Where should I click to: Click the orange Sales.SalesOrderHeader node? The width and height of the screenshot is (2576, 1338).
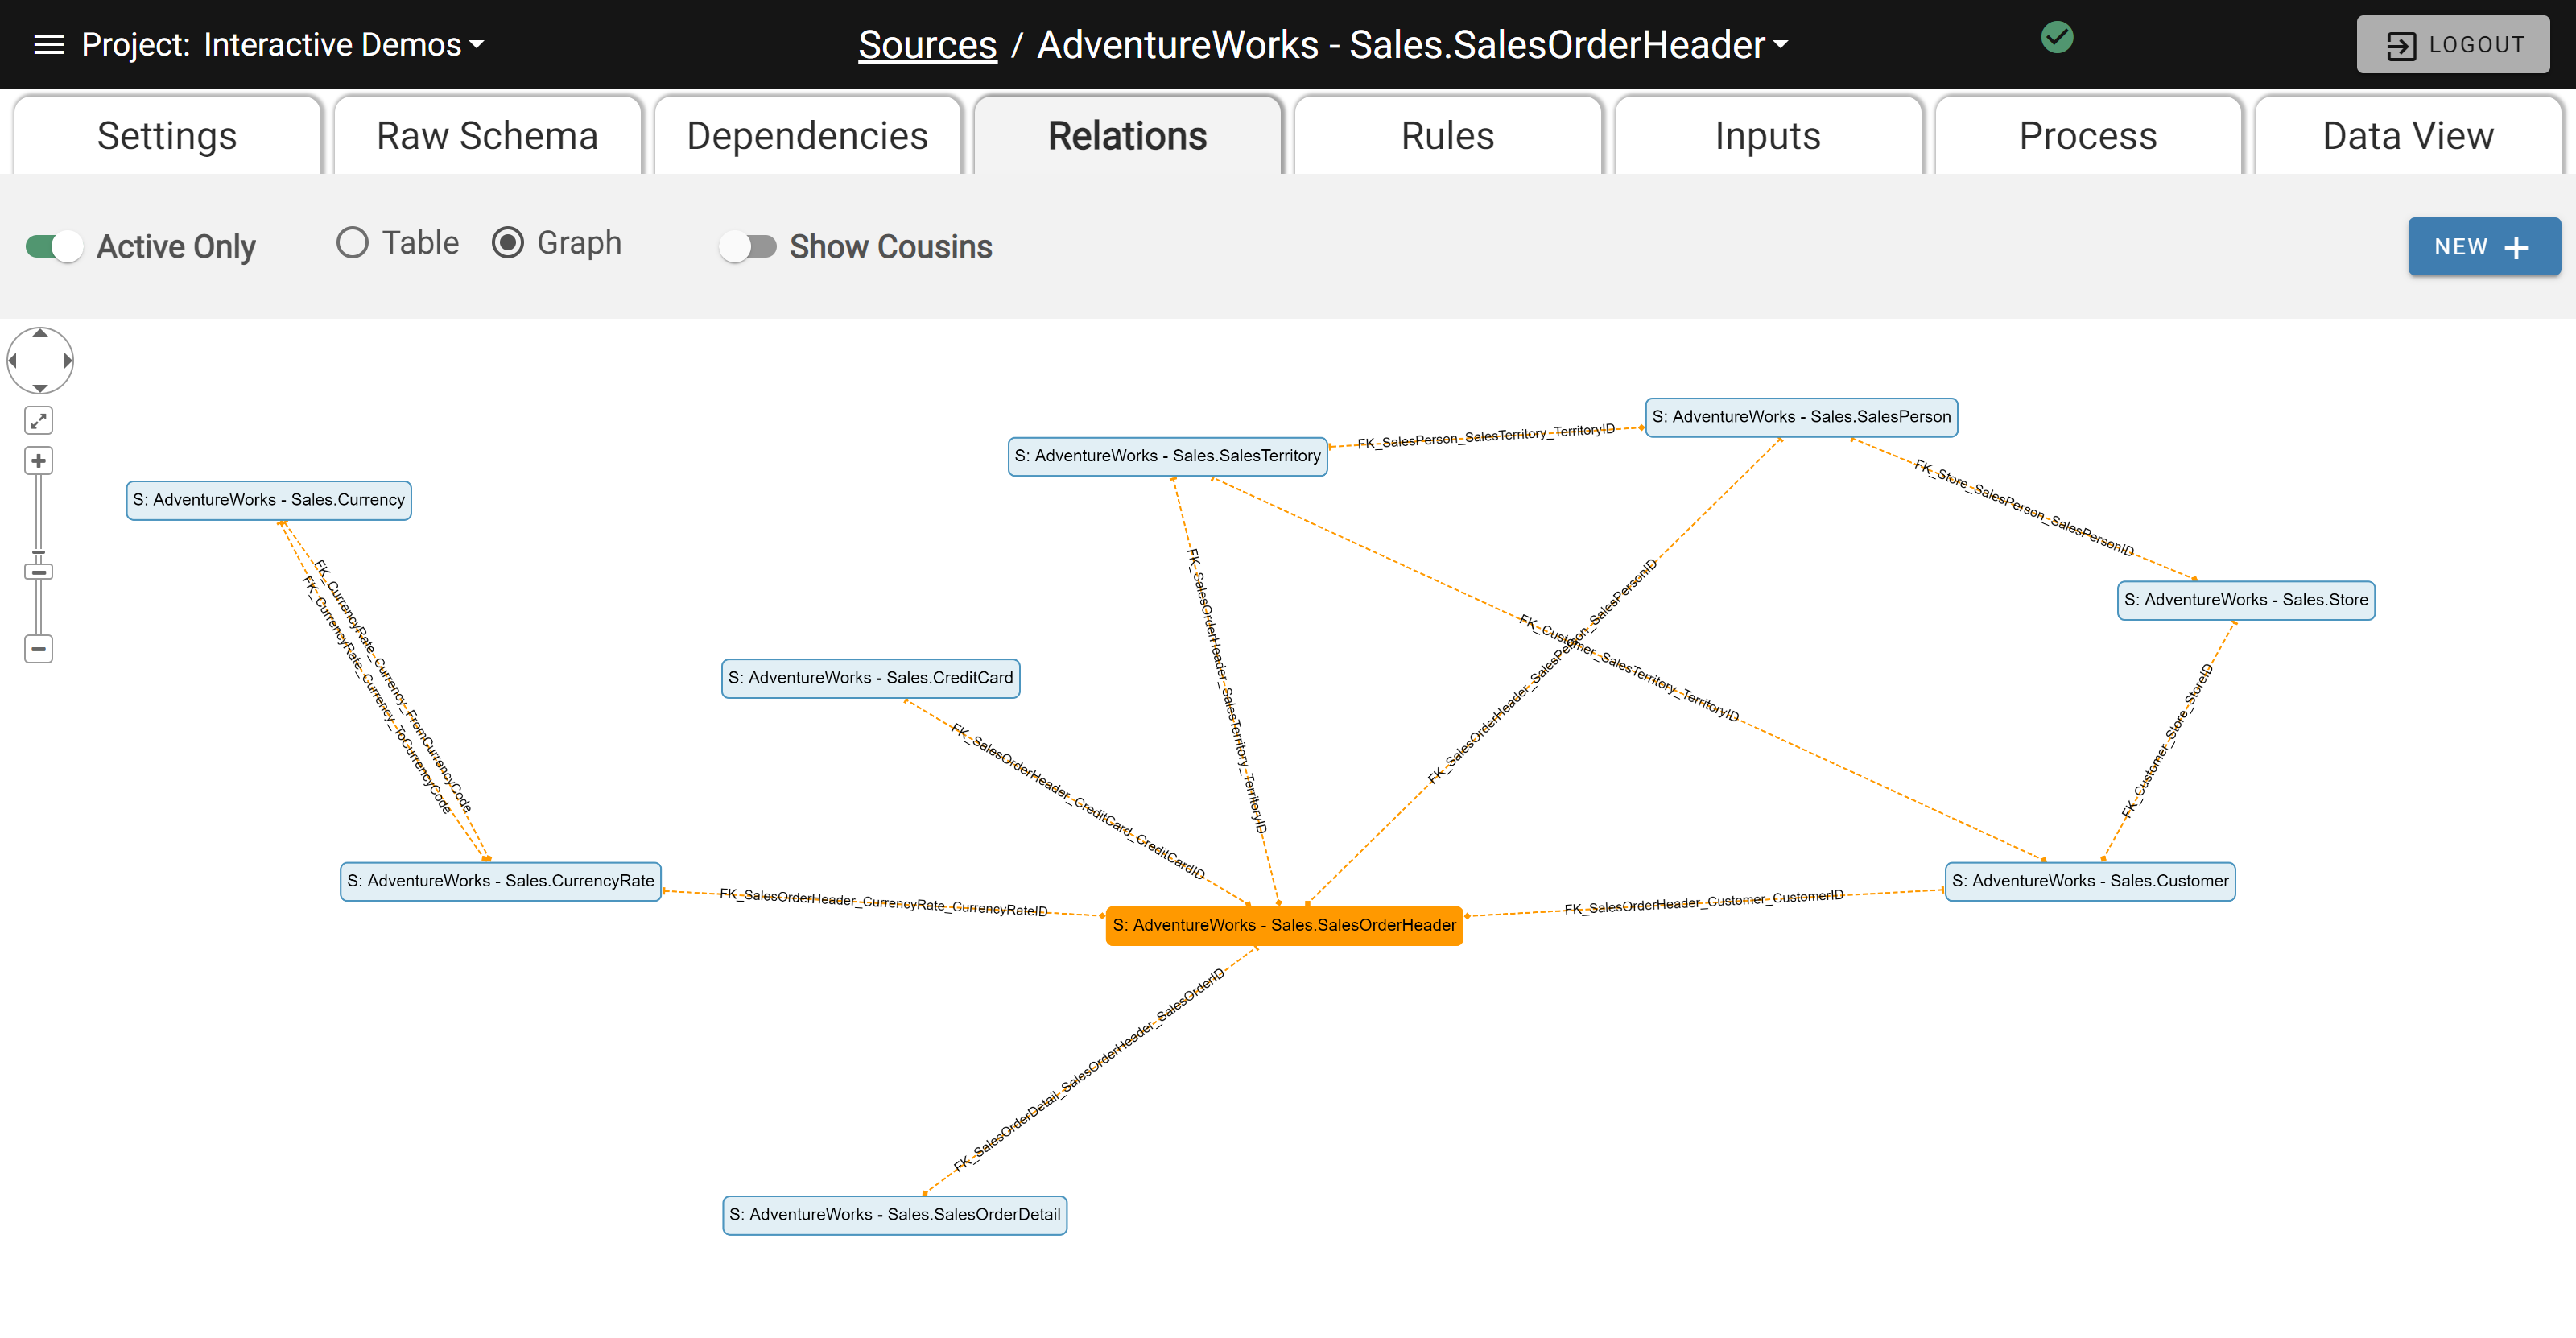pos(1284,925)
